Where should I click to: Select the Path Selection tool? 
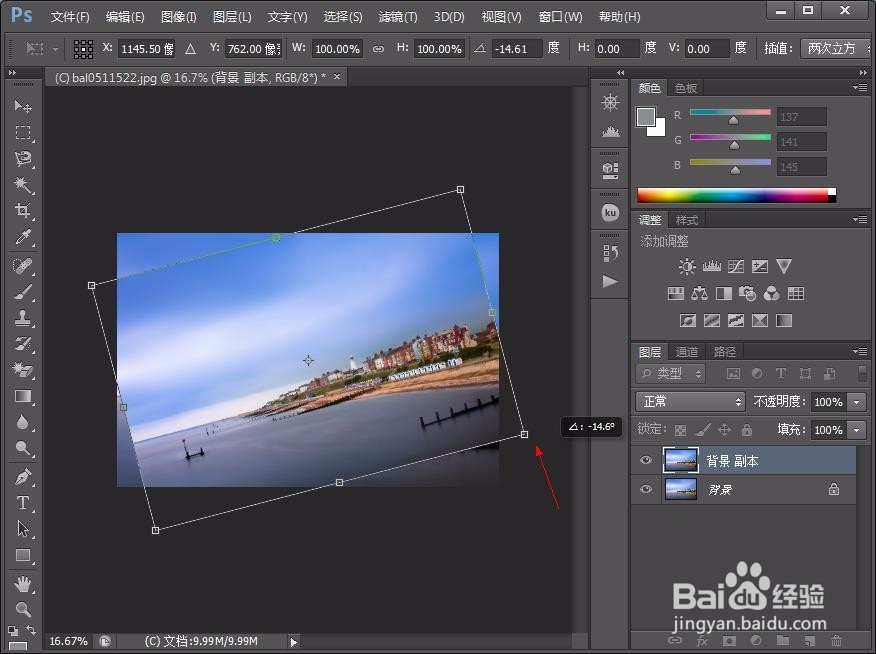pyautogui.click(x=23, y=528)
